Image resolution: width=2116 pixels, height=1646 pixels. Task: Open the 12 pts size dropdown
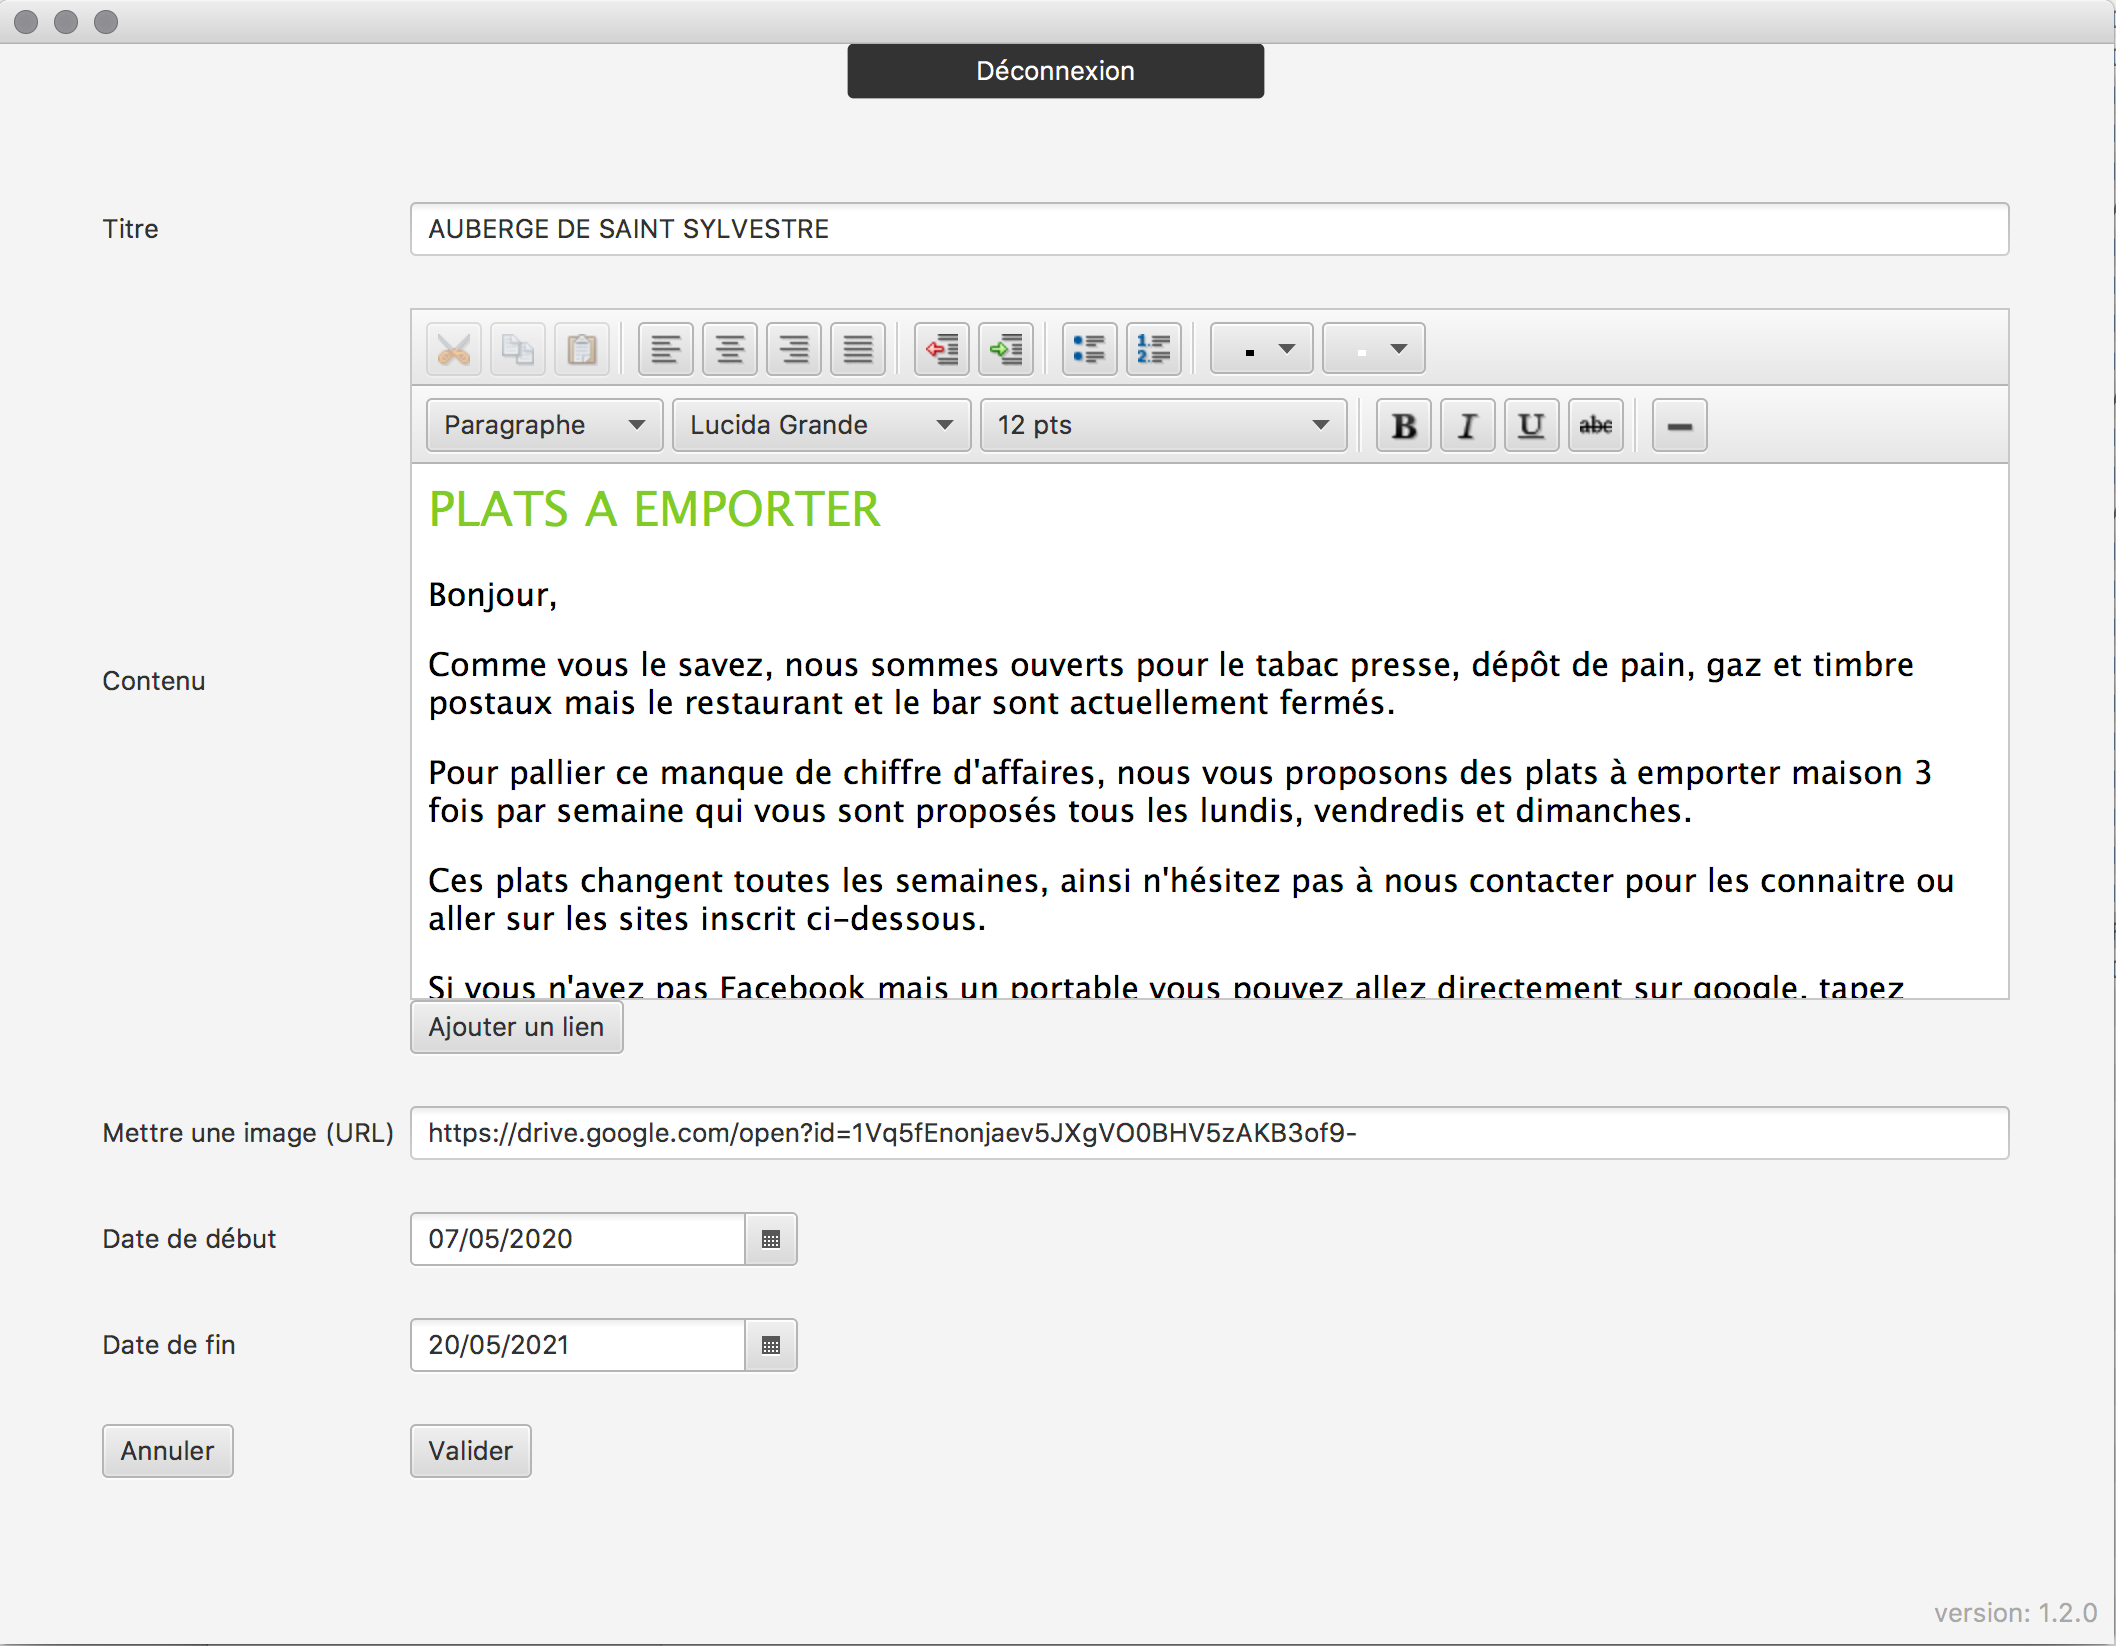click(1163, 426)
